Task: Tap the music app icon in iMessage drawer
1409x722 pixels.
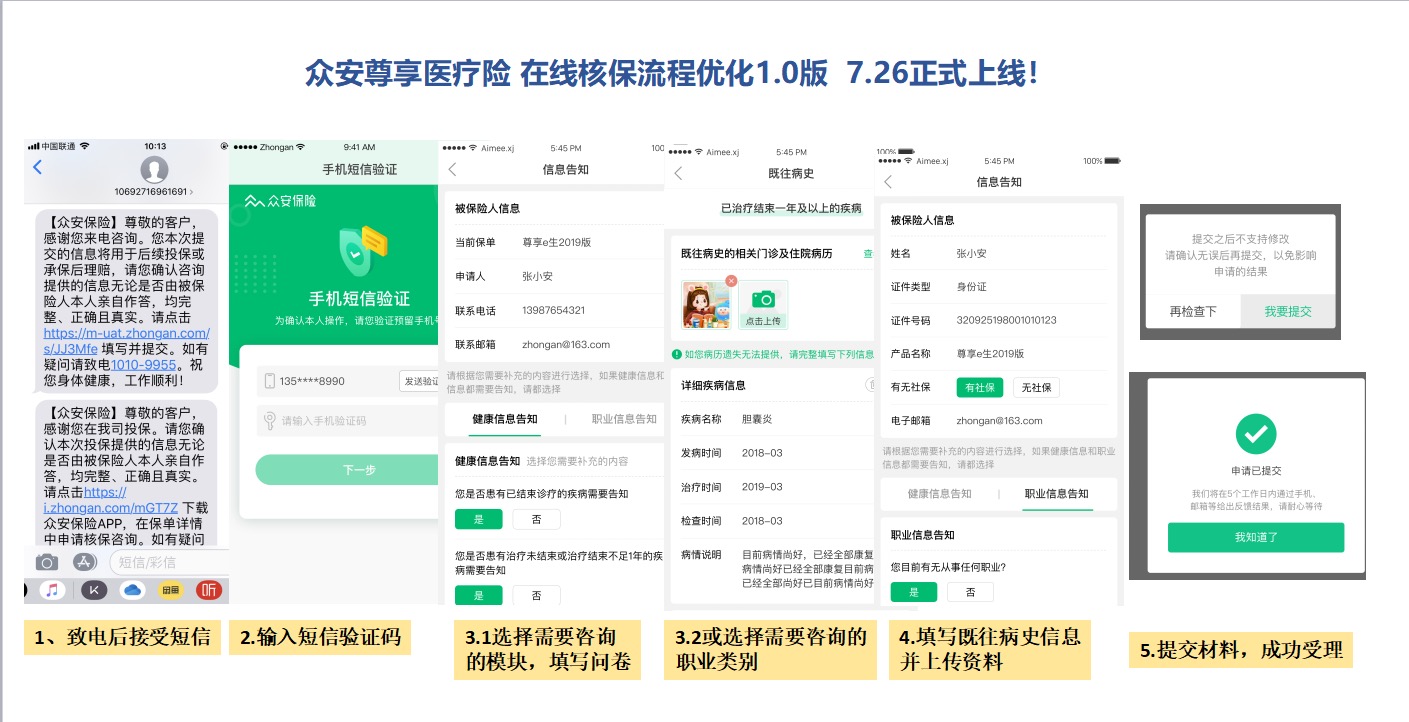Action: 53,590
